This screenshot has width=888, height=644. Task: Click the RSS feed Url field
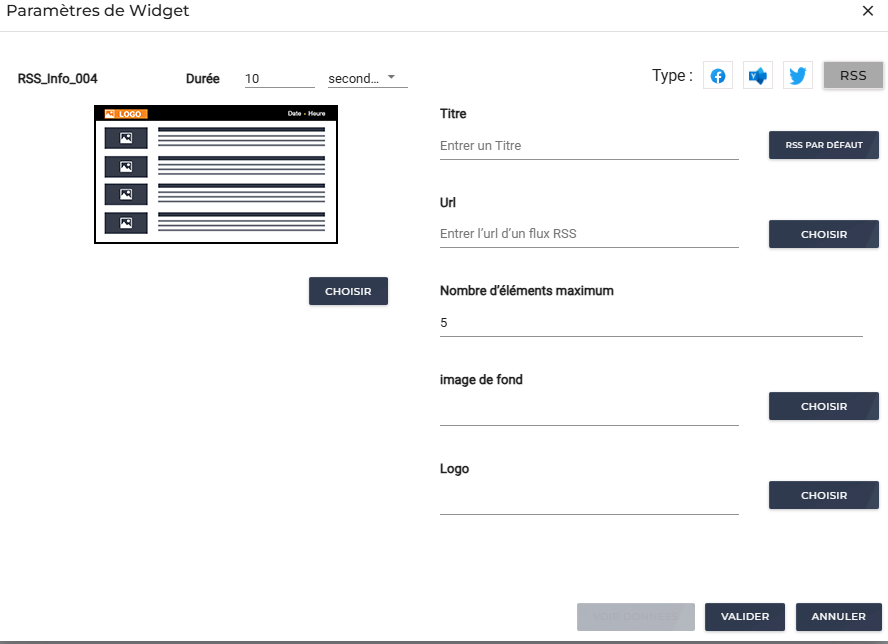click(x=588, y=234)
